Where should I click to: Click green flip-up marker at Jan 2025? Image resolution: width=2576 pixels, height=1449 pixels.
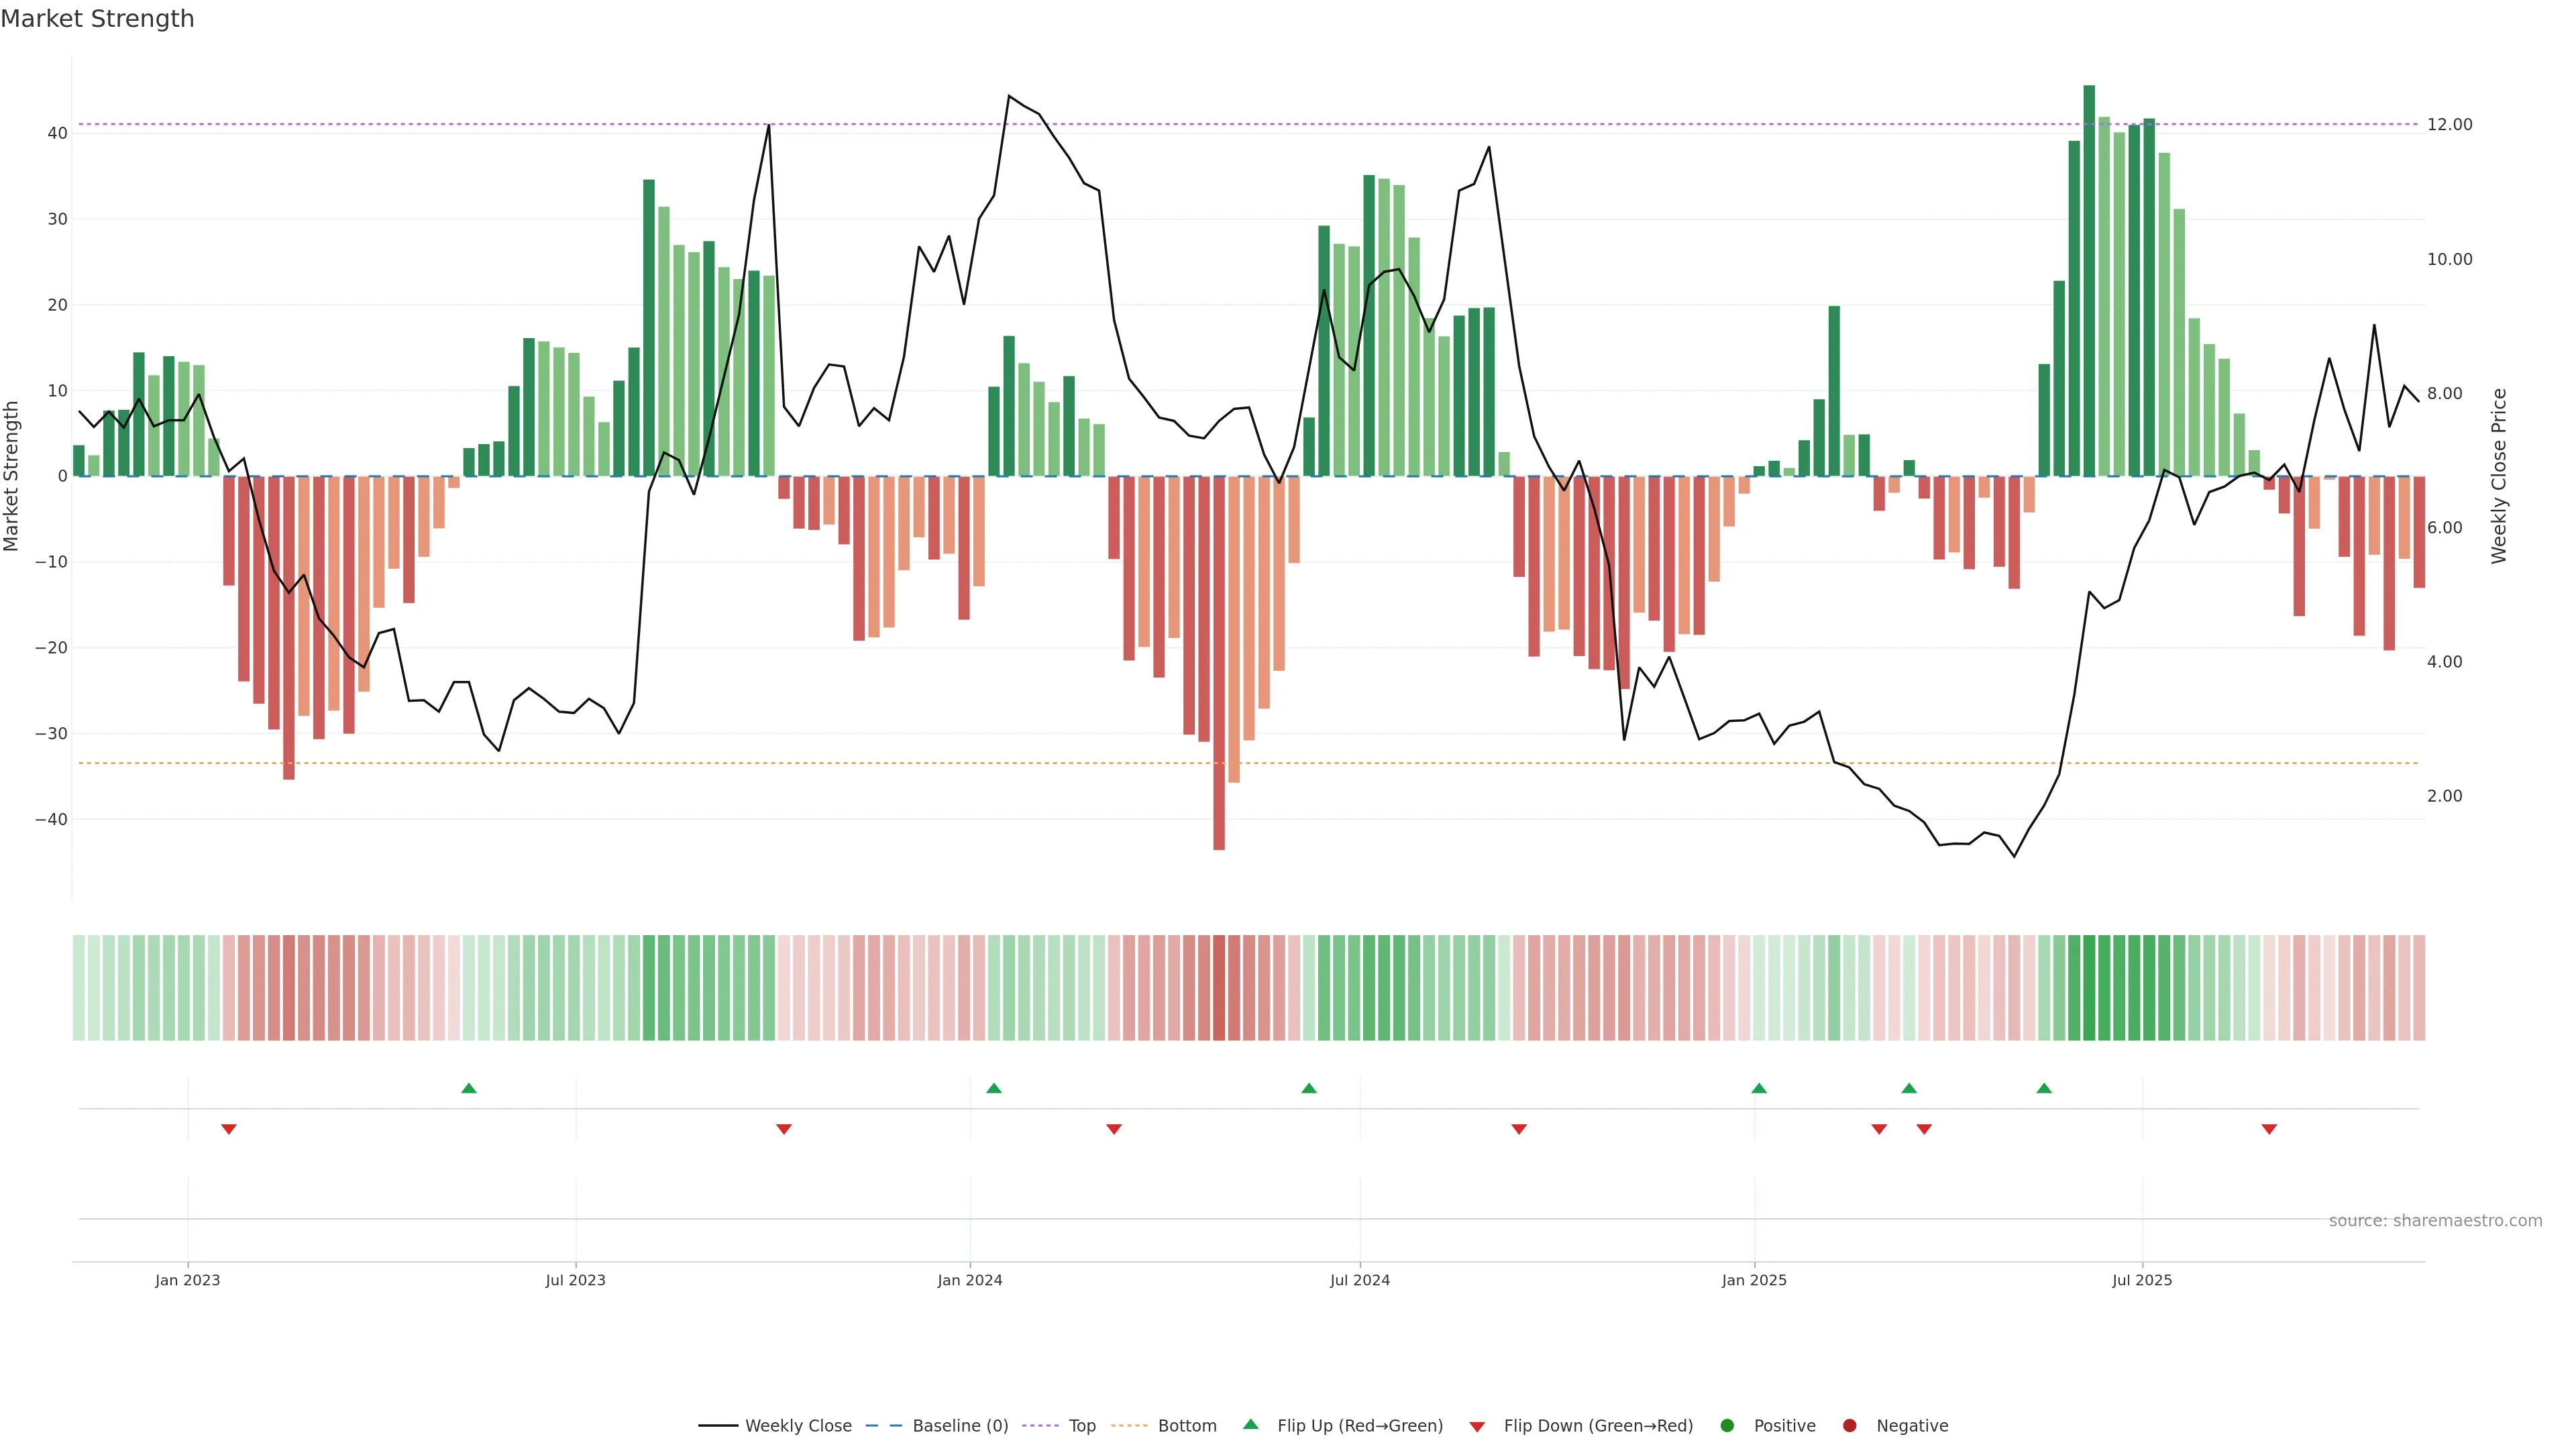1759,1088
